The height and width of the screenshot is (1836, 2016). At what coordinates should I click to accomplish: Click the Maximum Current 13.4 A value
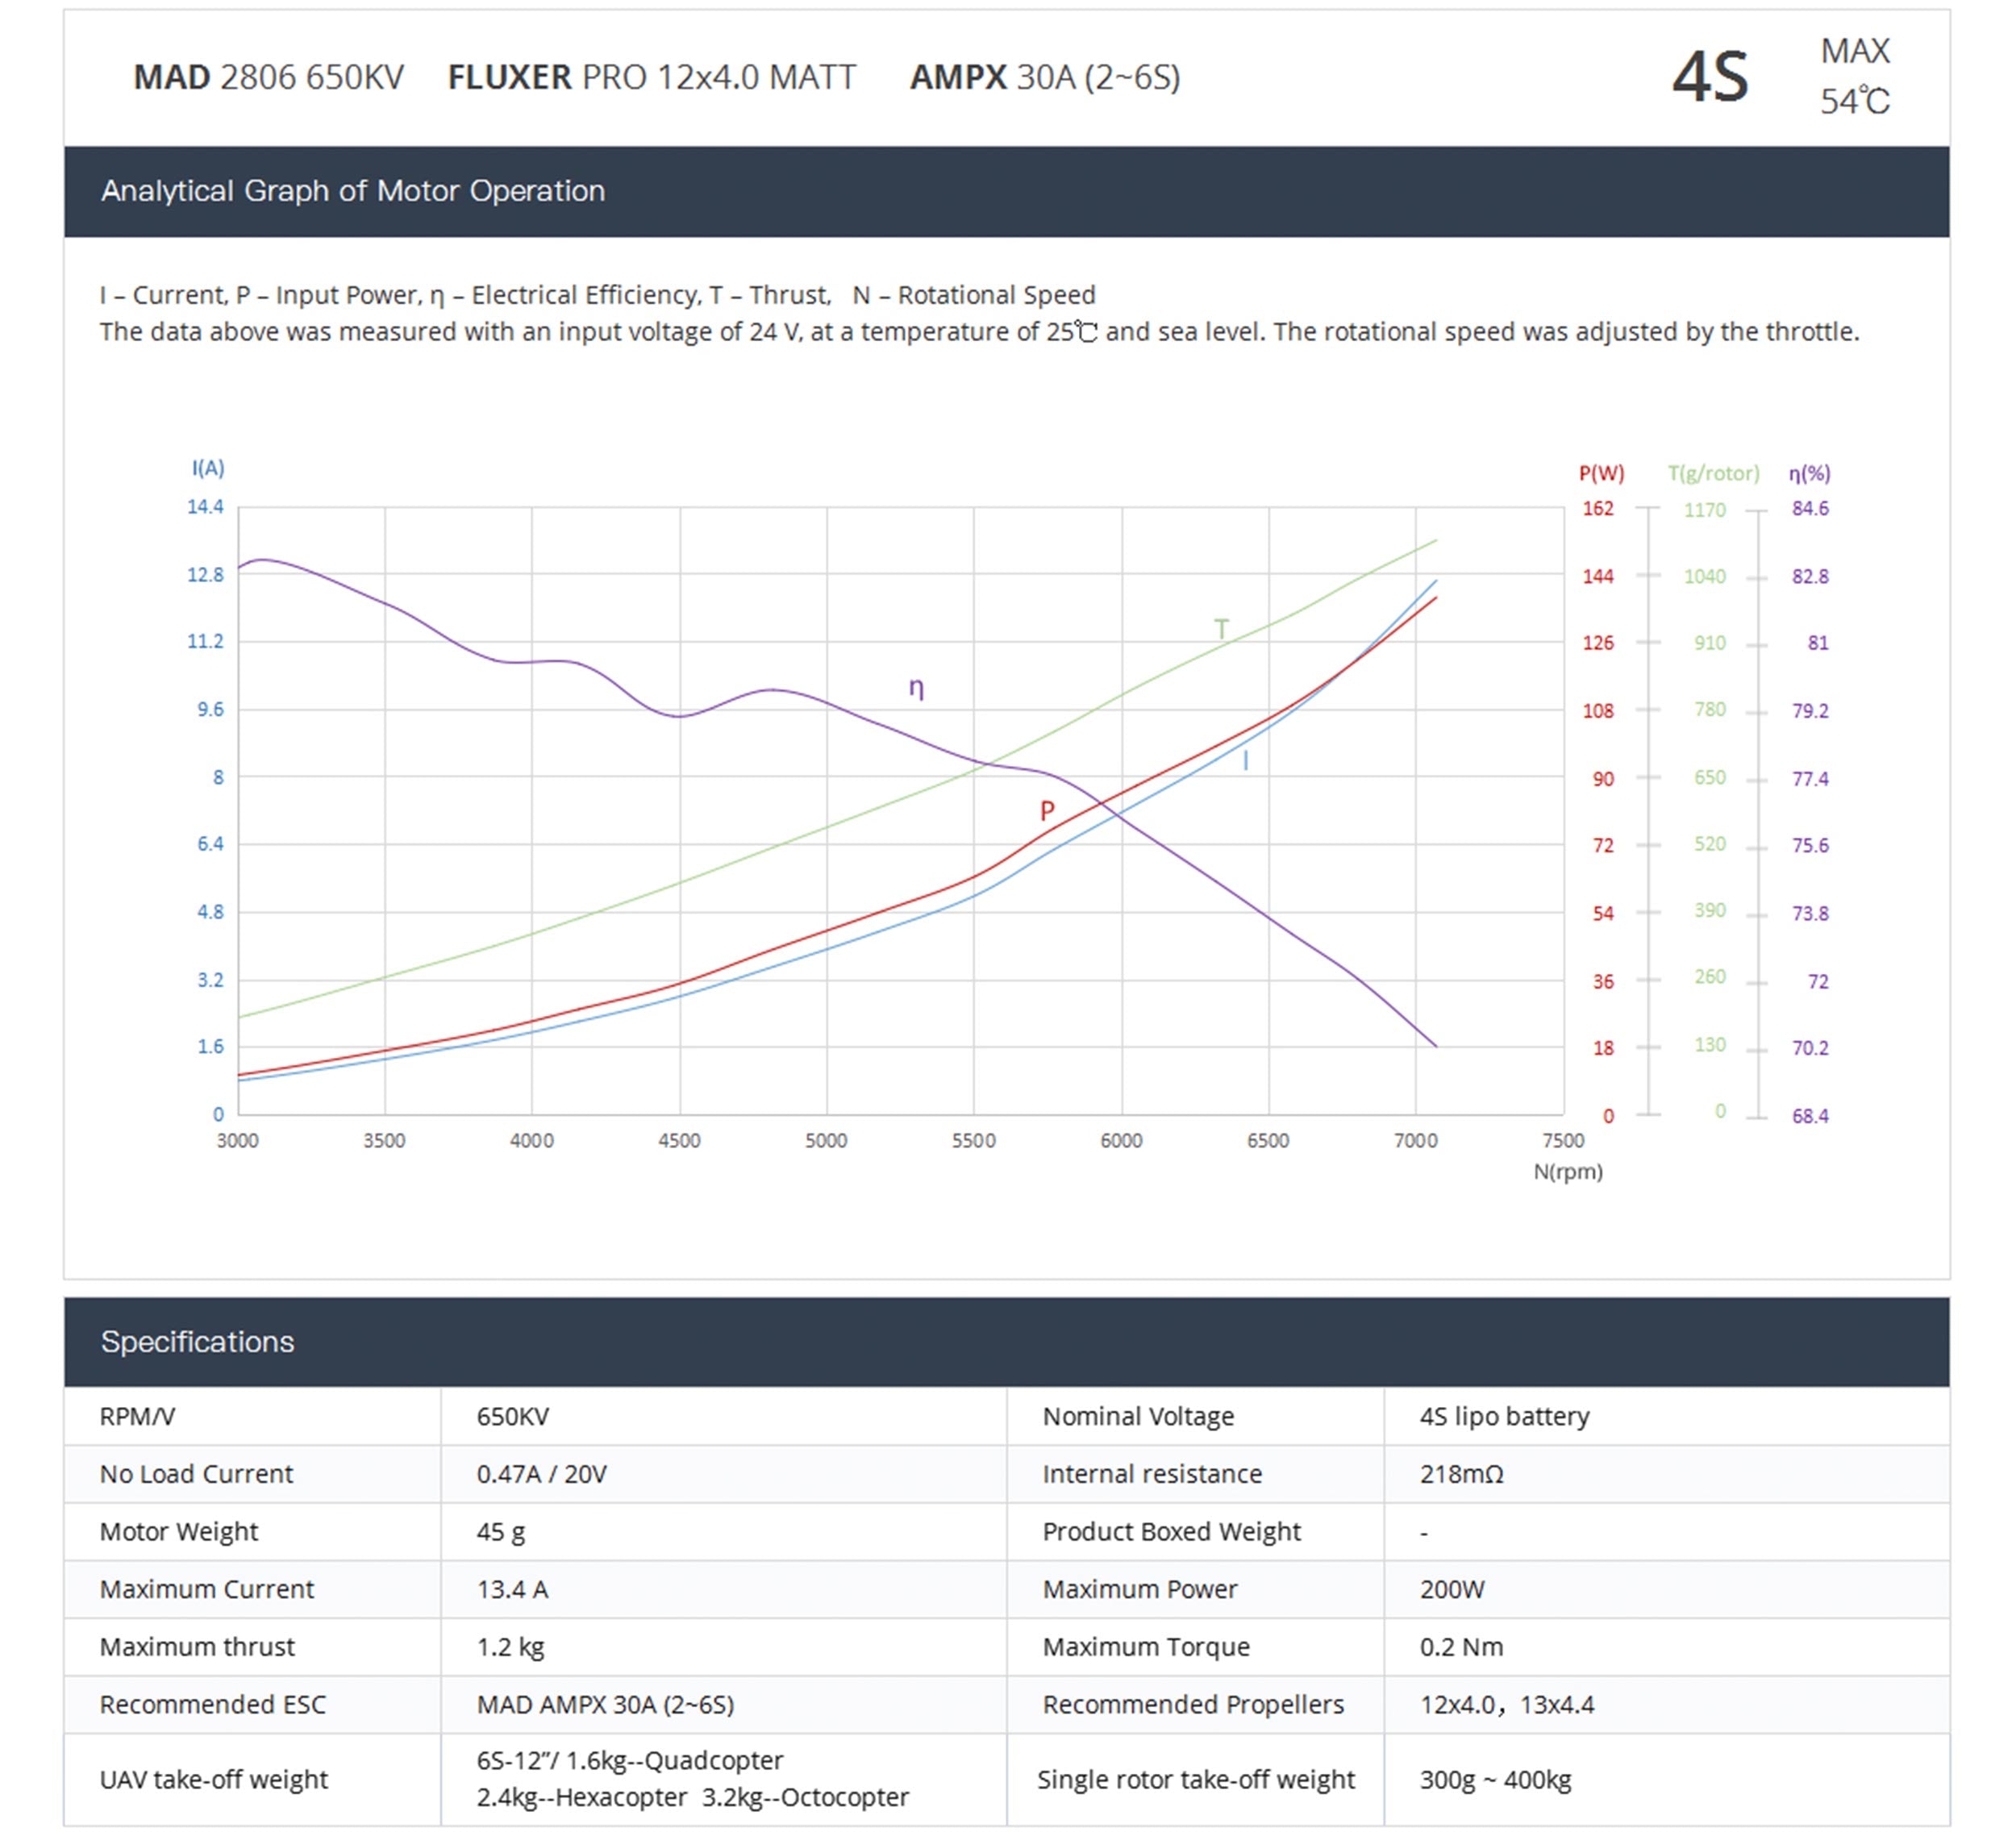(512, 1589)
